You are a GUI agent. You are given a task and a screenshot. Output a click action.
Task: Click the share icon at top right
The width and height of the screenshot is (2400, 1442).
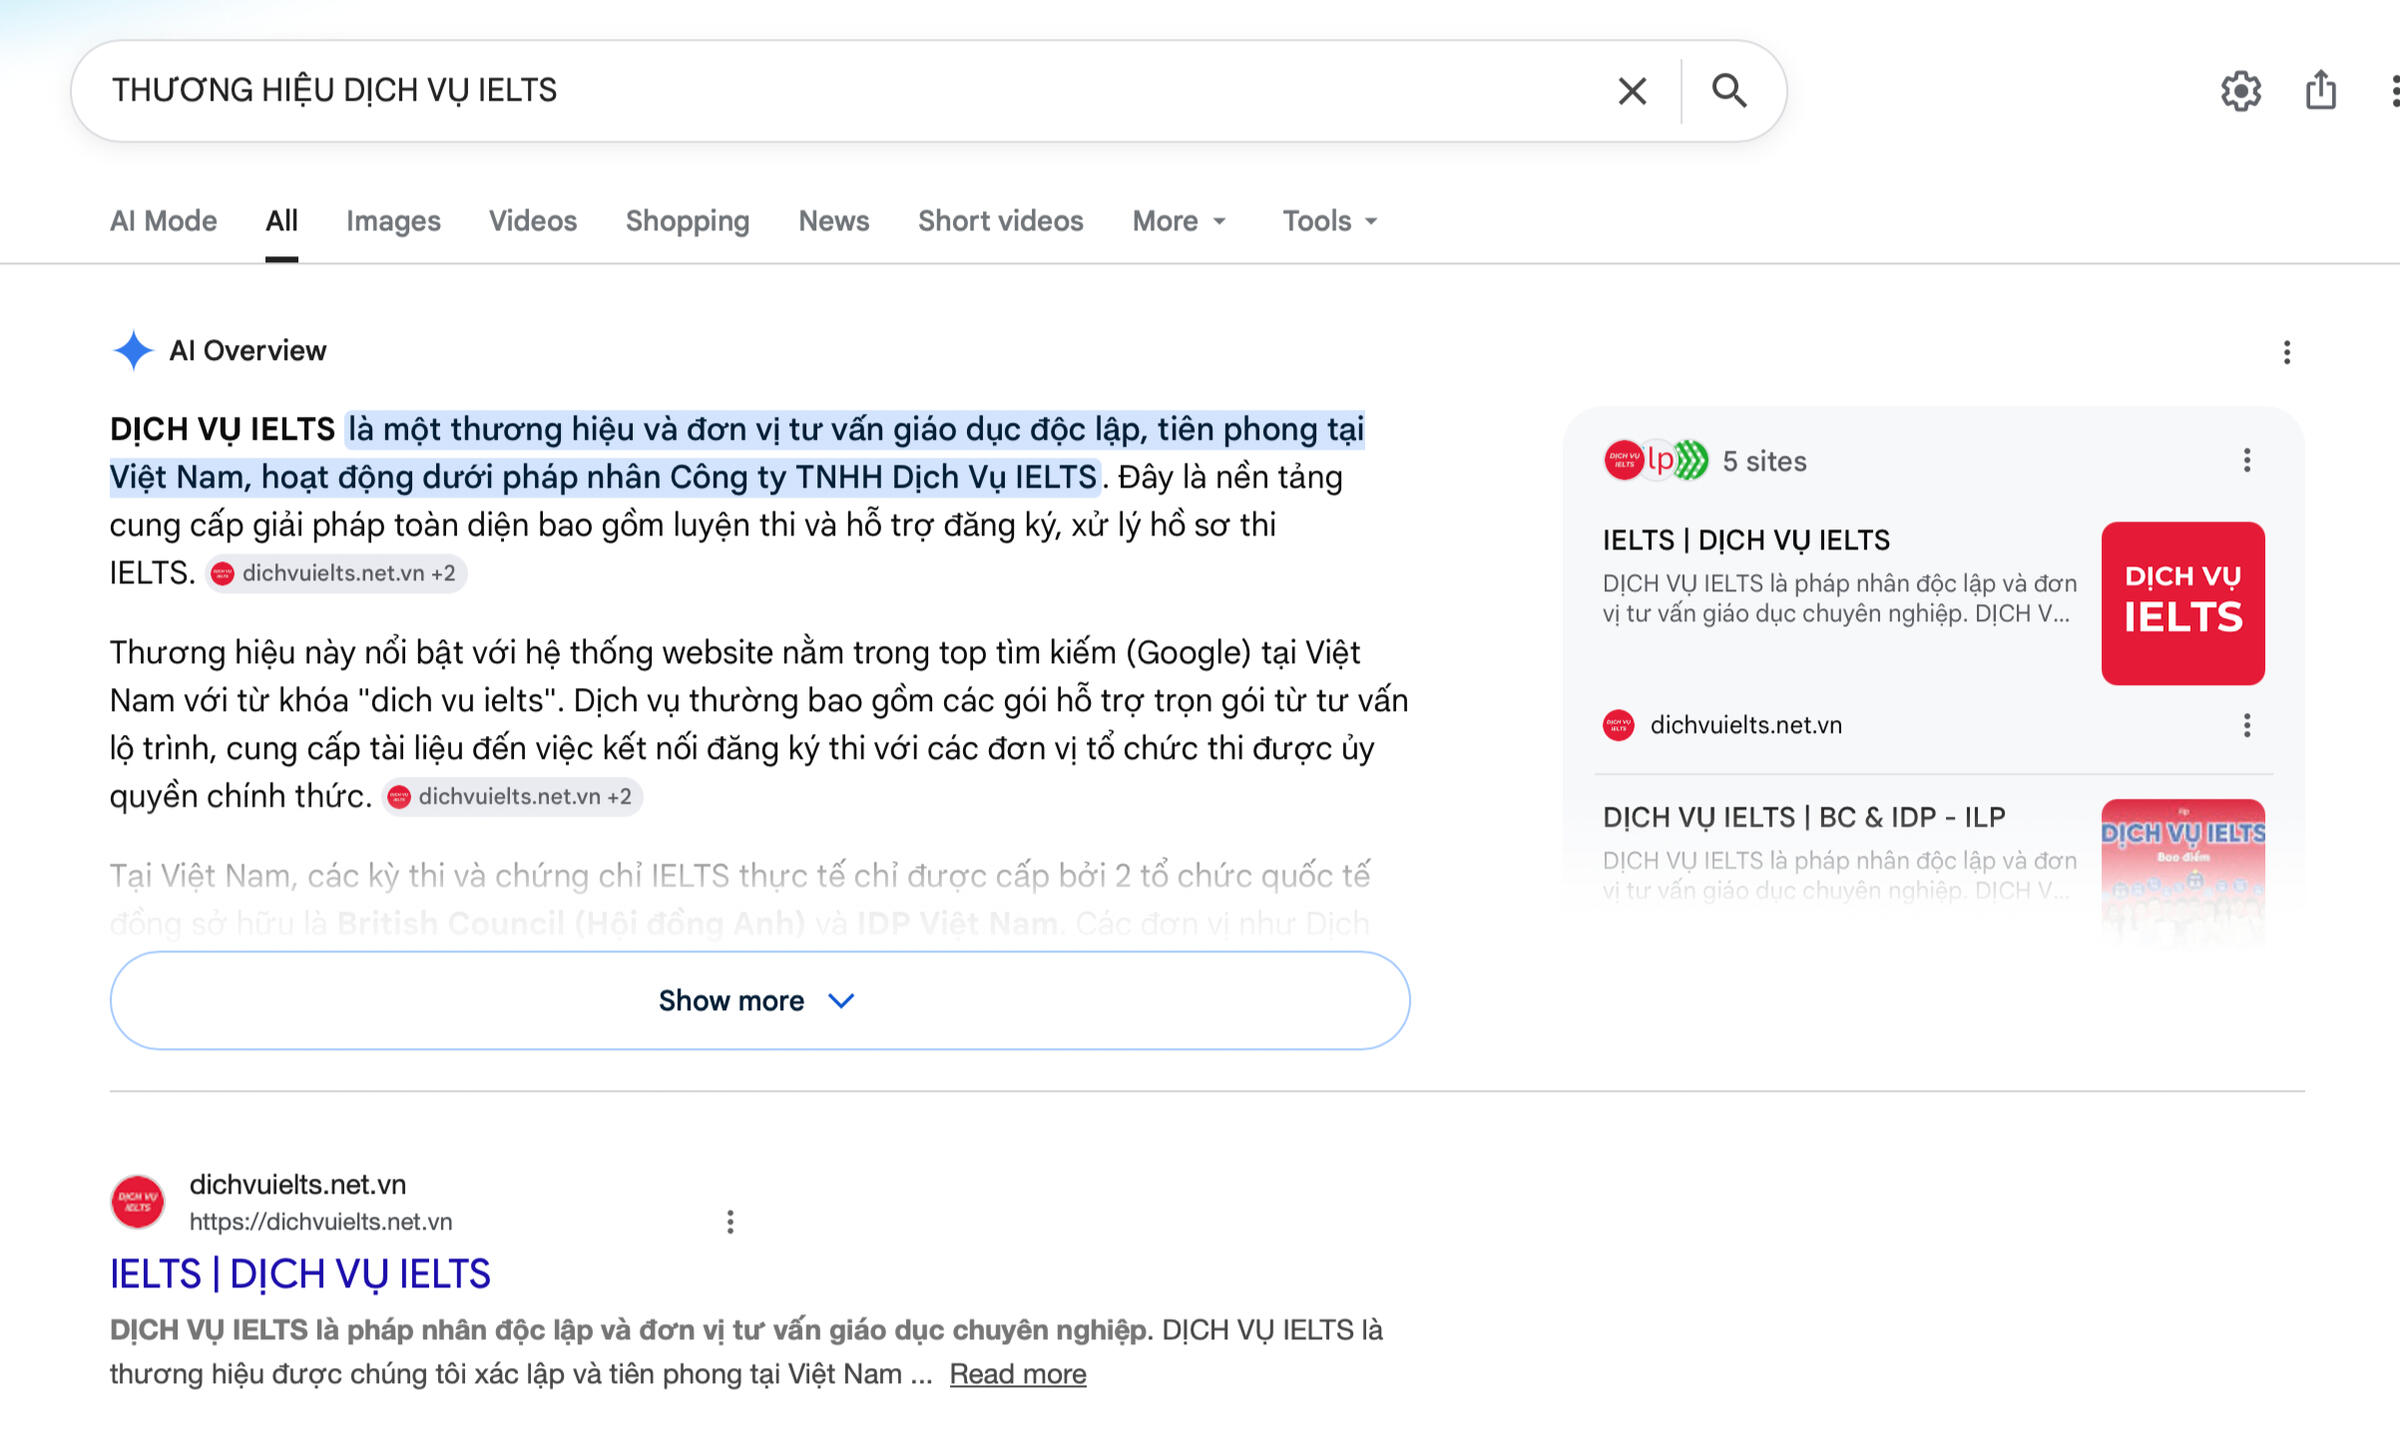point(2321,90)
